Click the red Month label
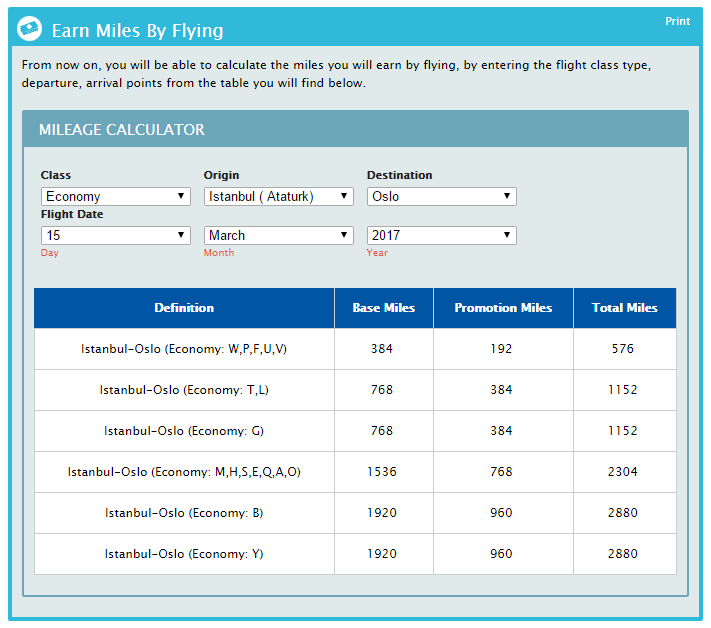 pyautogui.click(x=219, y=253)
